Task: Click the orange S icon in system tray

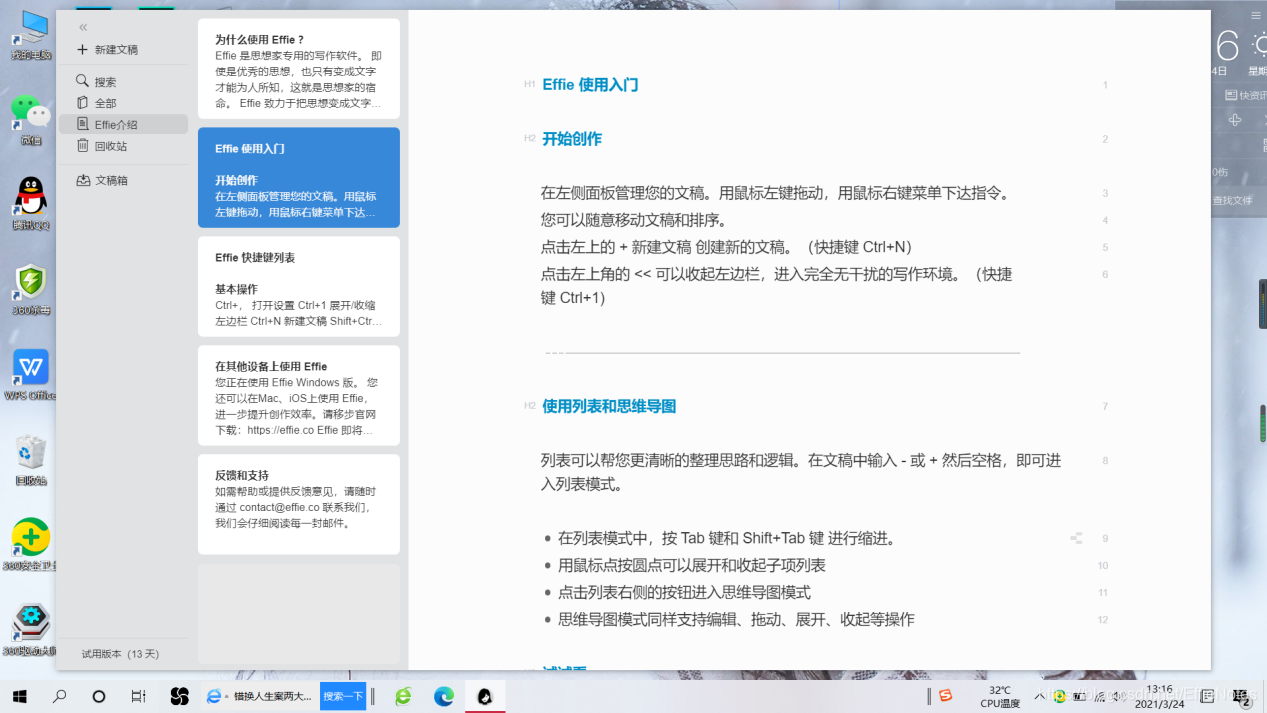Action: tap(945, 696)
